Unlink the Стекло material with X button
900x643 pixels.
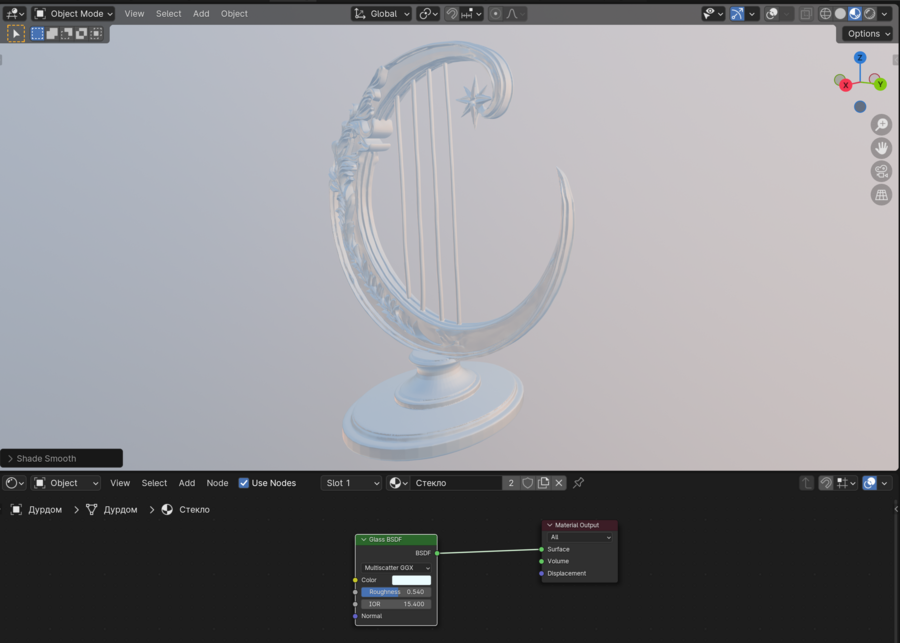(559, 483)
